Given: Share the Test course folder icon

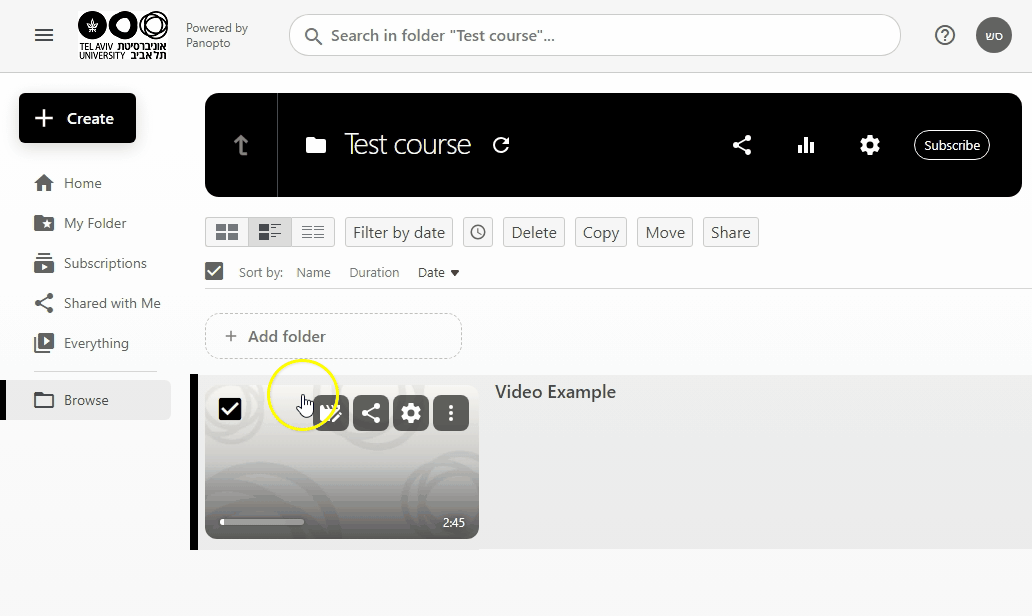Looking at the screenshot, I should 742,145.
